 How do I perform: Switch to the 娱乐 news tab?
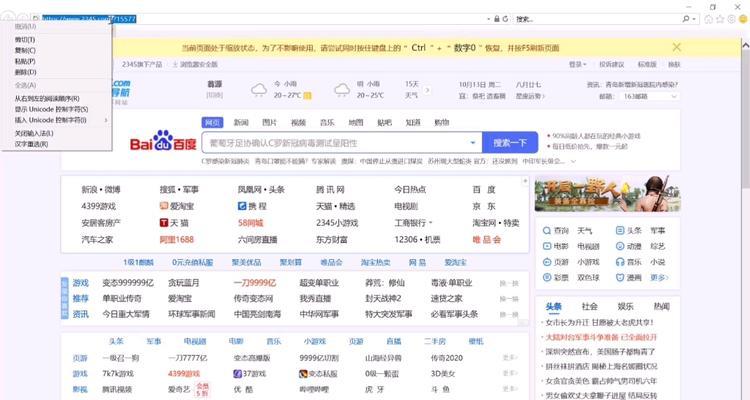click(625, 307)
